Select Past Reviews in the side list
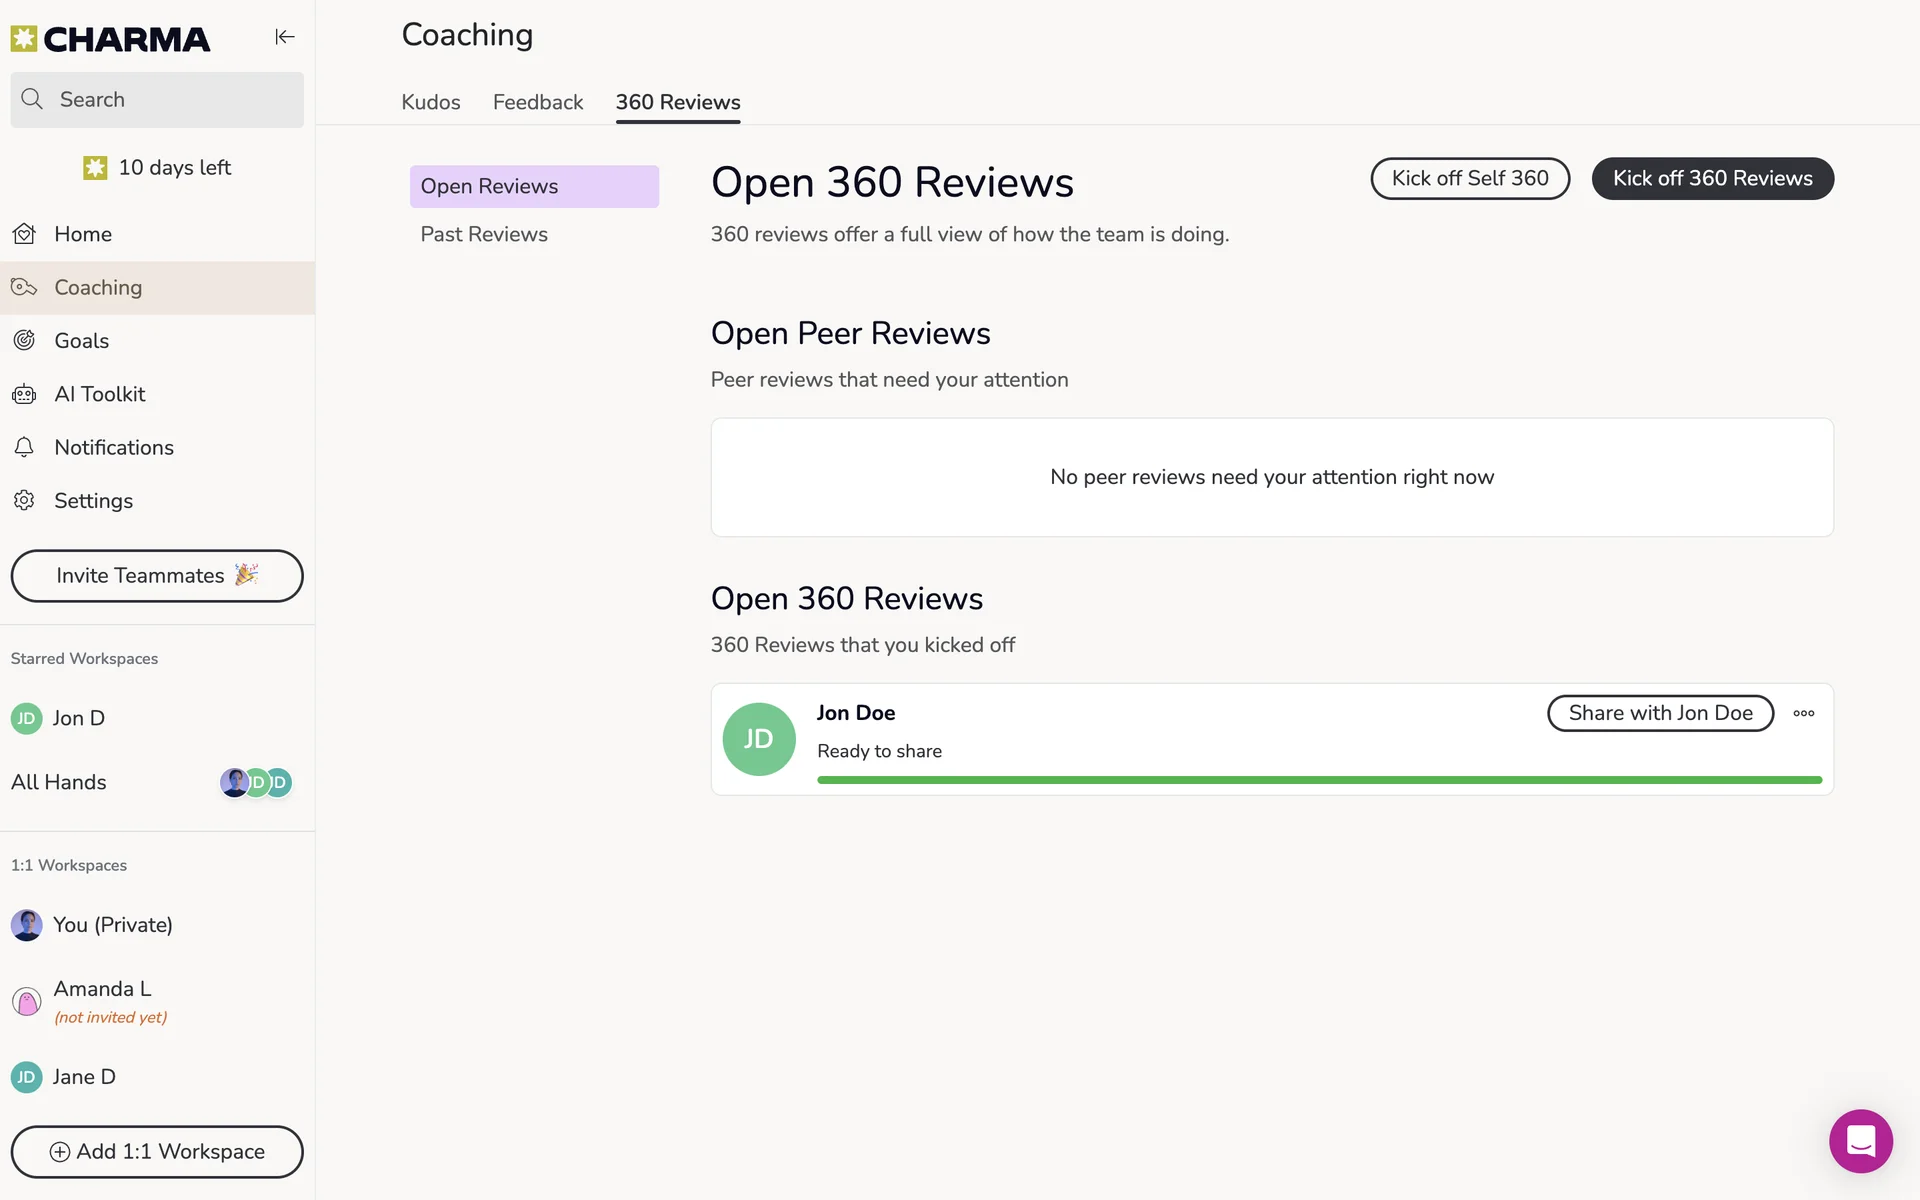1920x1200 pixels. (x=484, y=234)
